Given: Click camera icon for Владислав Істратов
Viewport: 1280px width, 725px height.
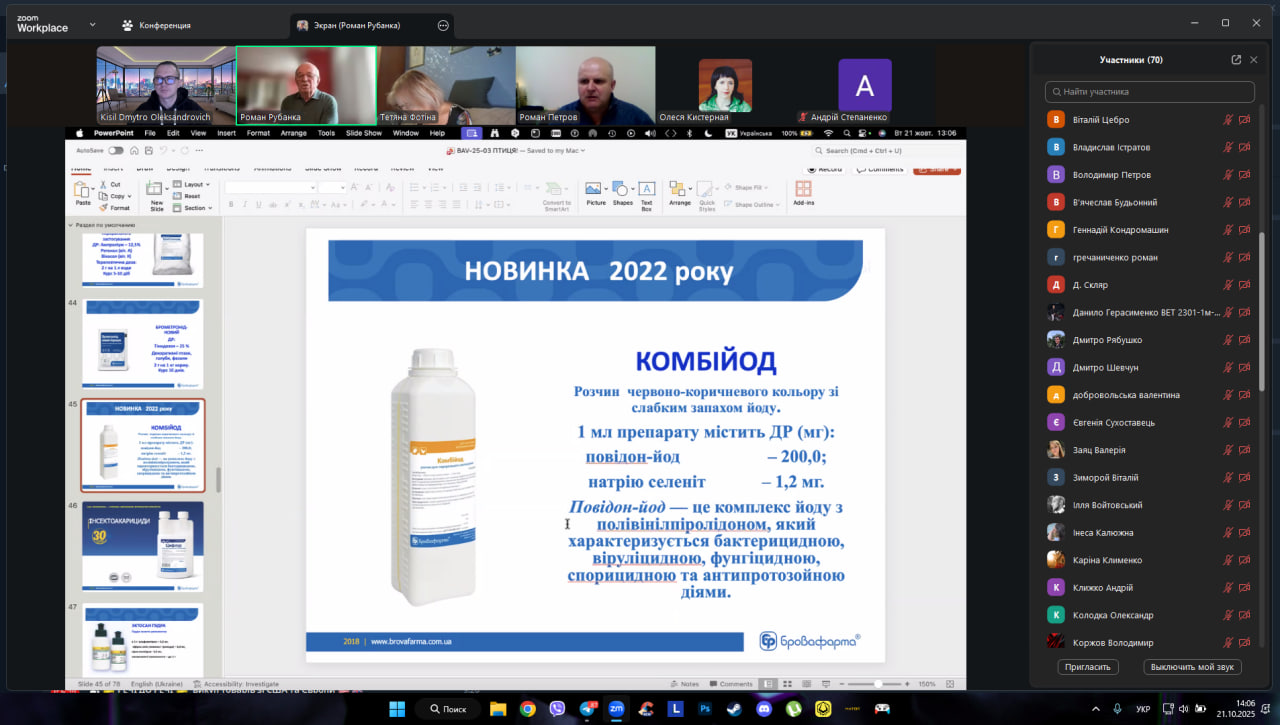Looking at the screenshot, I should pyautogui.click(x=1245, y=147).
